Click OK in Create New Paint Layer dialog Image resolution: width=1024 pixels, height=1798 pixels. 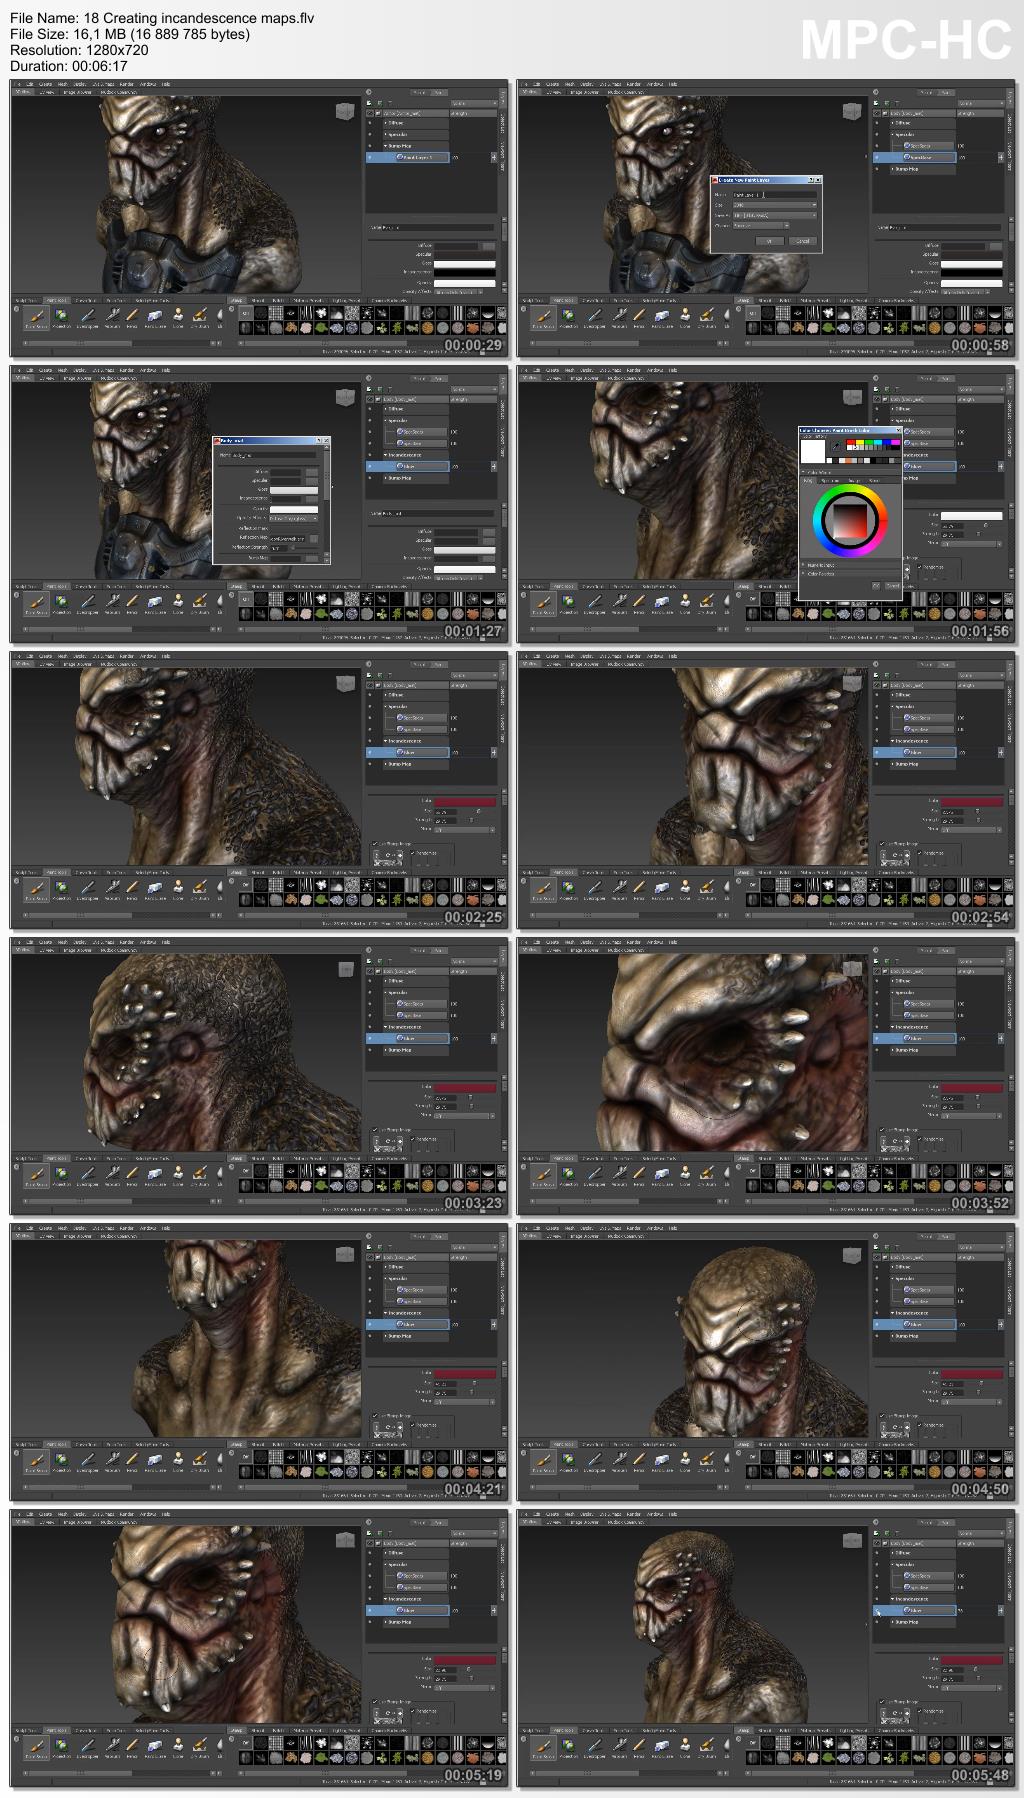pos(770,241)
